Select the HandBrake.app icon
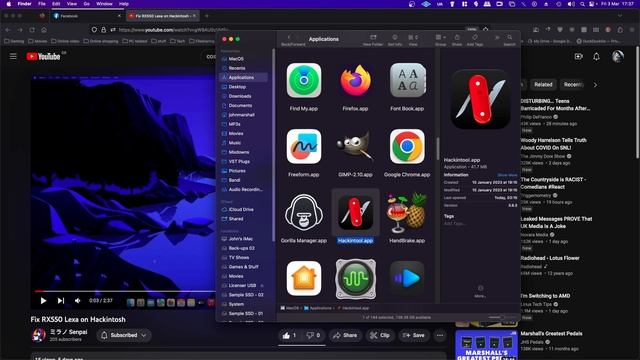640x360 pixels. [407, 212]
